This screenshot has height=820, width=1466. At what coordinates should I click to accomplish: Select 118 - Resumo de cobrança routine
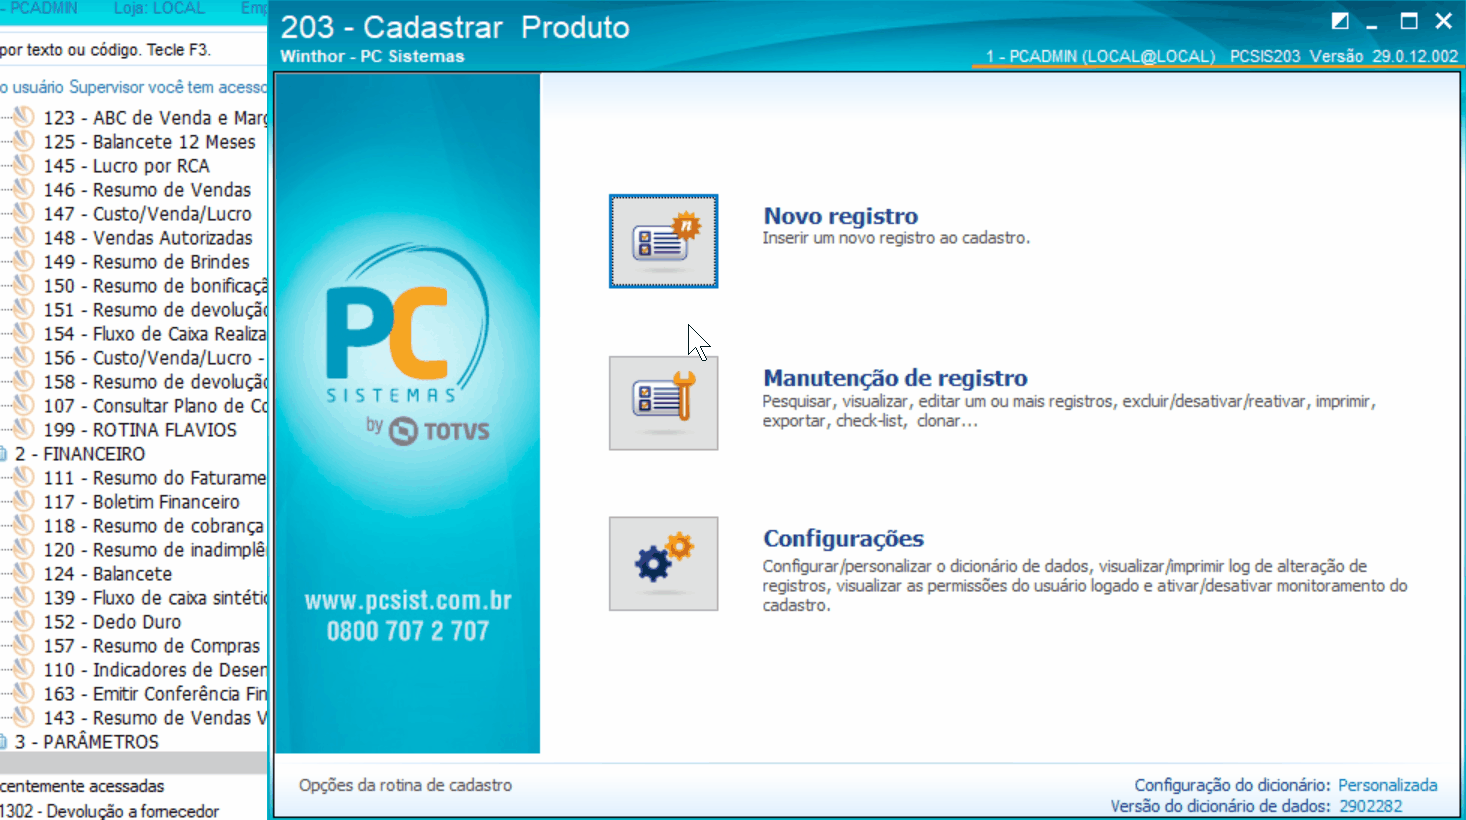point(153,526)
